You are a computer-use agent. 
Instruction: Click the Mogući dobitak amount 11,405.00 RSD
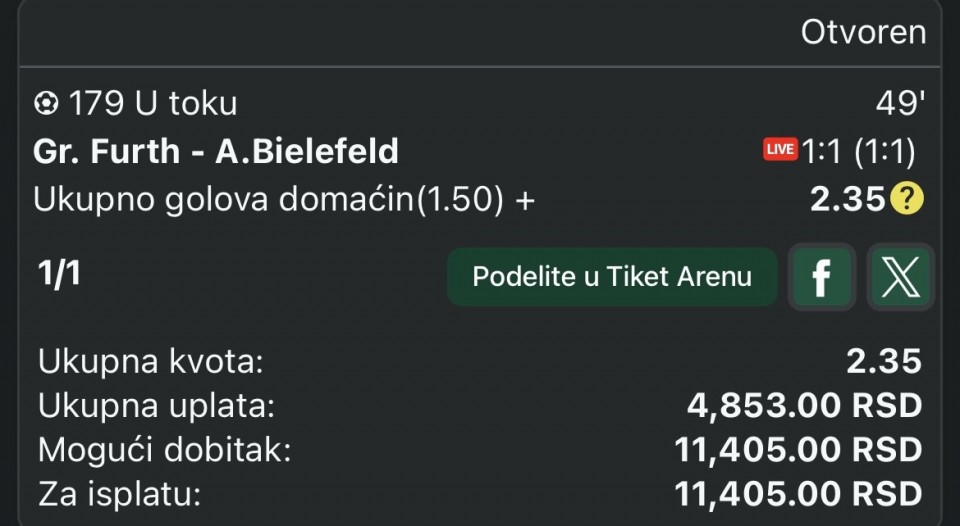tap(798, 450)
